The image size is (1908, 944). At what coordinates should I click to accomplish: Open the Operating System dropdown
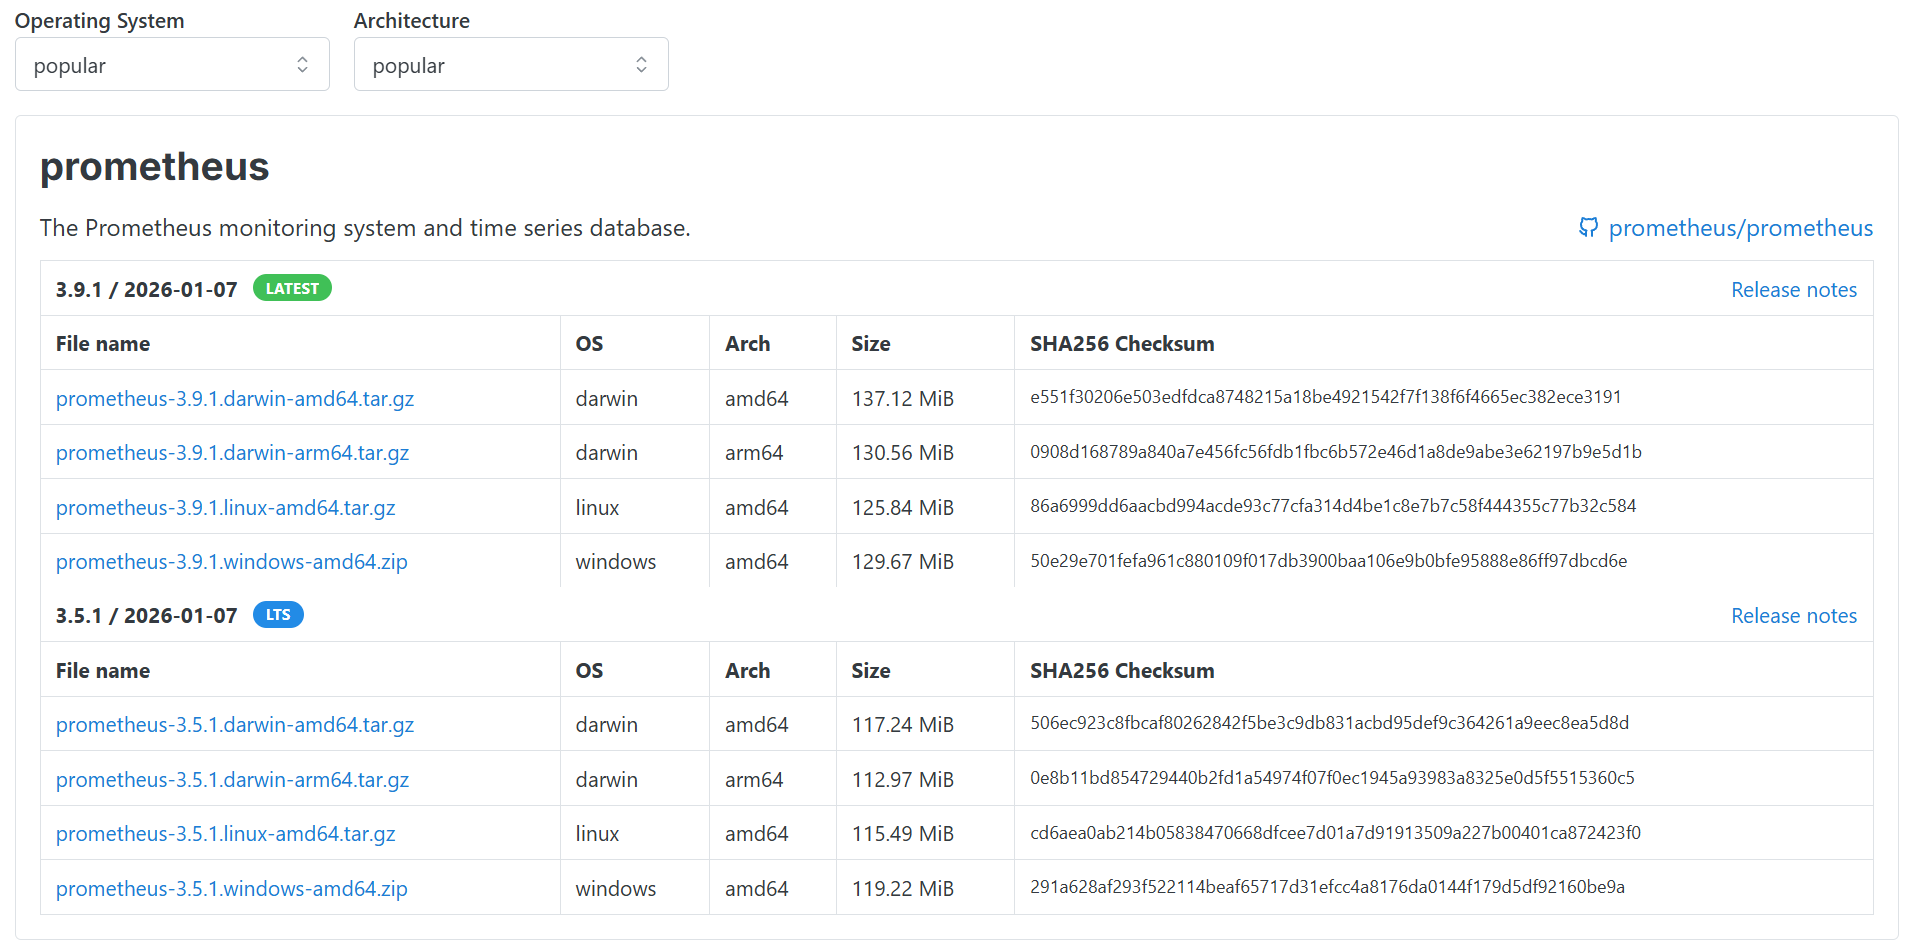(172, 65)
